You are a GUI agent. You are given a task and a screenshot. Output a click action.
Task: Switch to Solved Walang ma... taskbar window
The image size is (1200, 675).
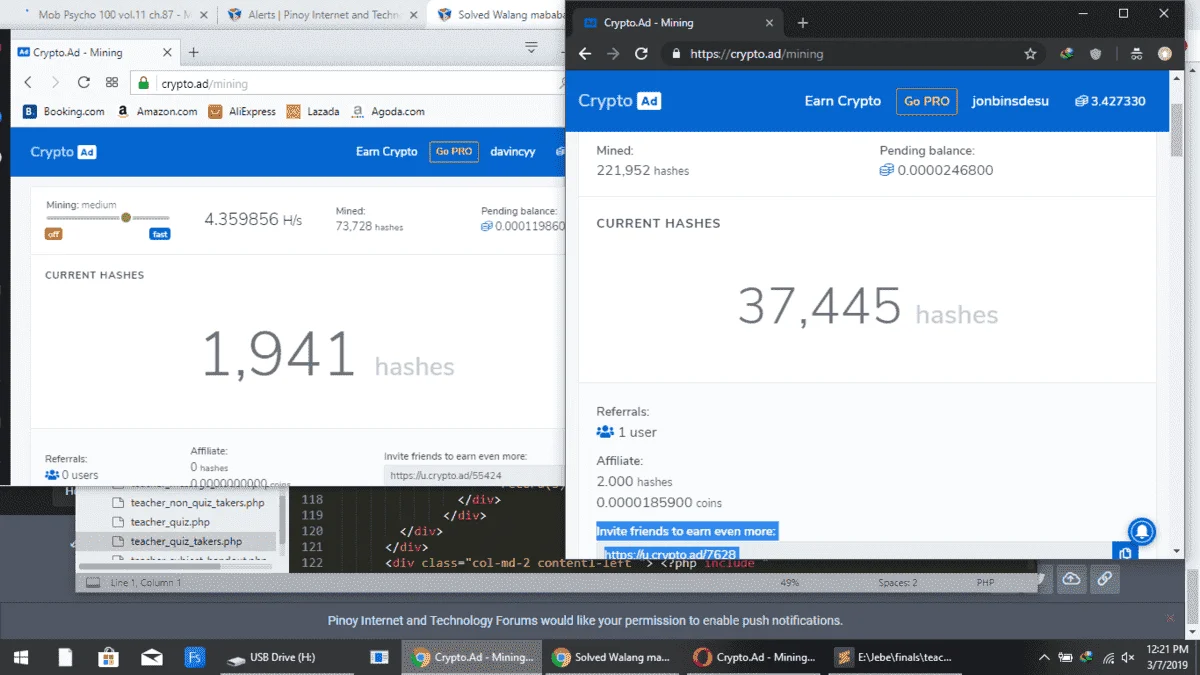(611, 657)
